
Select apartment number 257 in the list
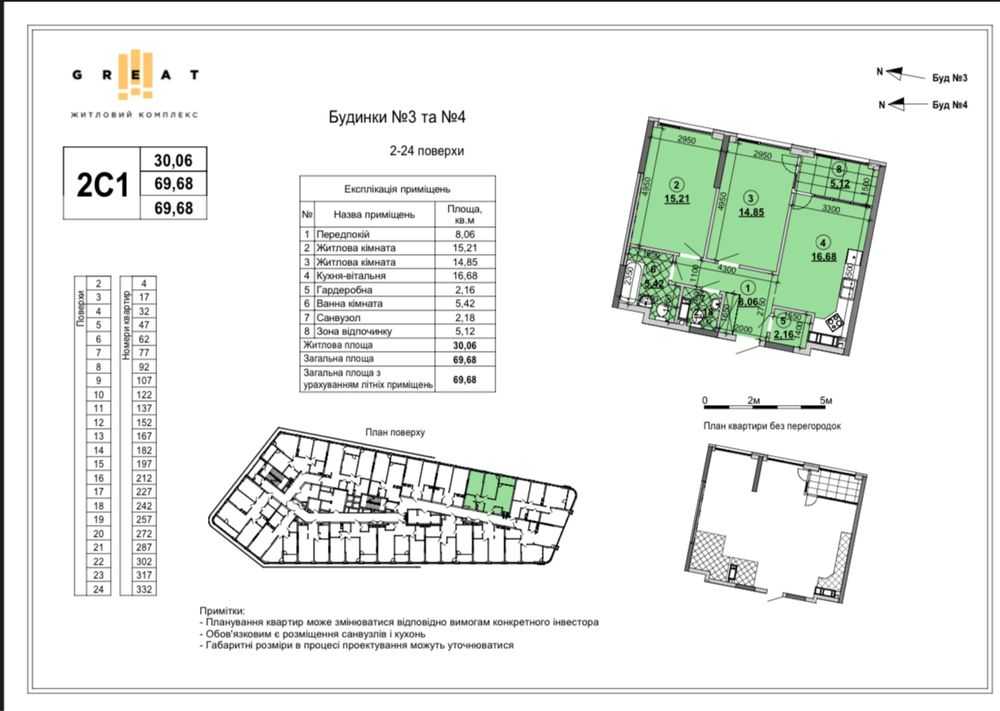tap(144, 520)
